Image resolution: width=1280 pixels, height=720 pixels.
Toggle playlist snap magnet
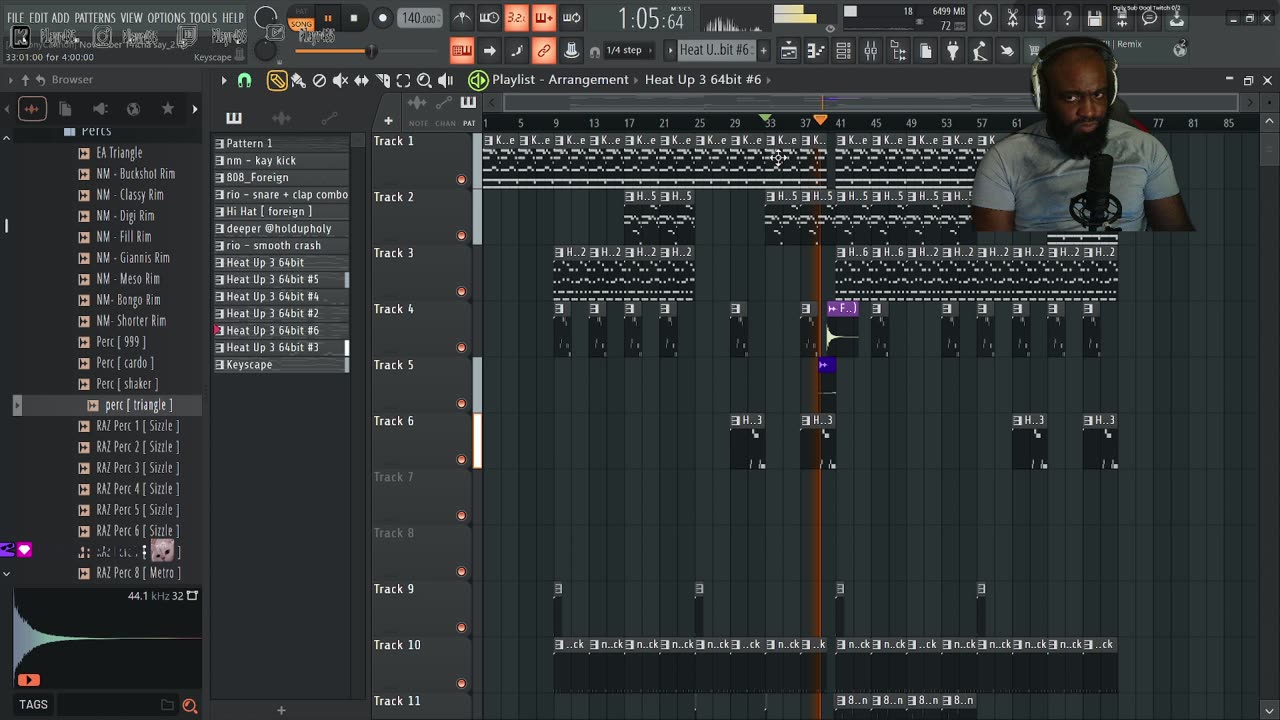(244, 81)
